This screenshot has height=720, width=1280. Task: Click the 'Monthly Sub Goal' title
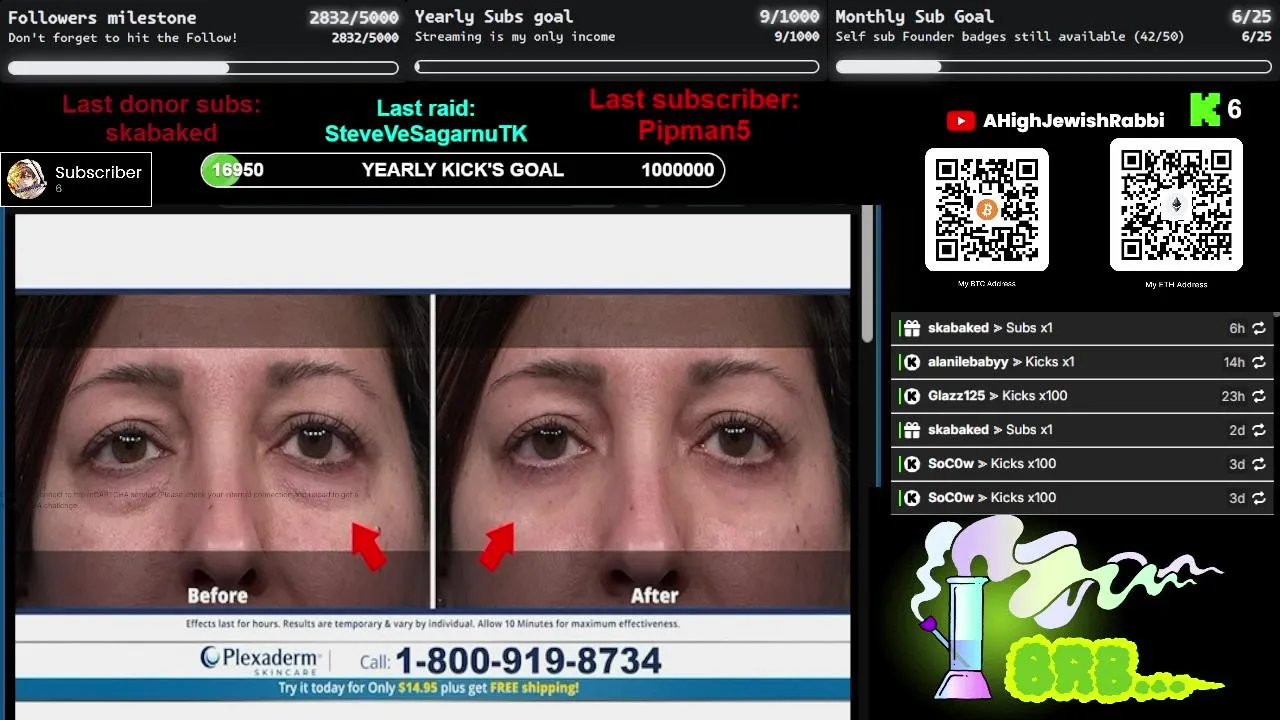click(x=914, y=16)
